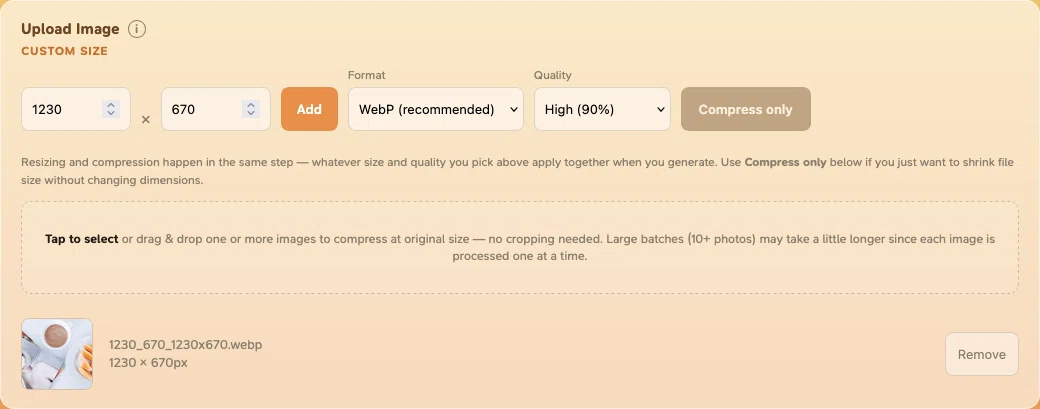This screenshot has height=409, width=1040.
Task: Click the width field showing 1230
Action: (76, 109)
